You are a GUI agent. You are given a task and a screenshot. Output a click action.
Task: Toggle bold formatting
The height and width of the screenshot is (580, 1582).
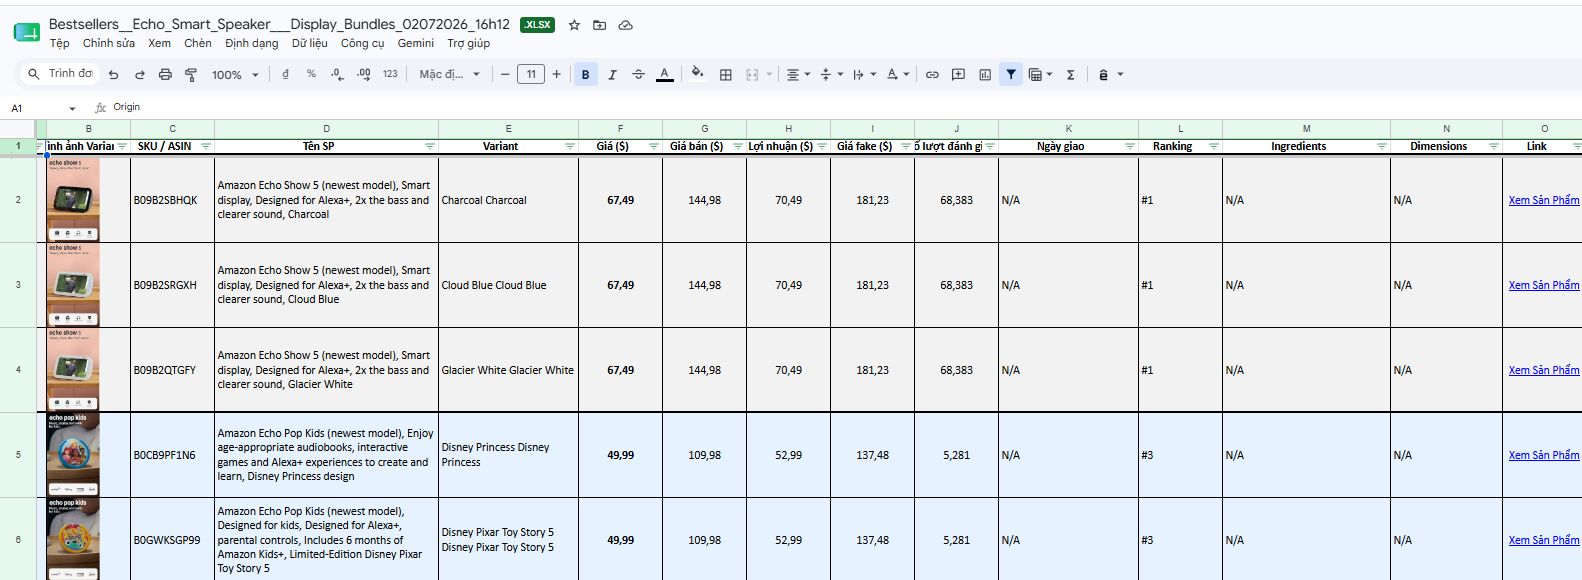click(585, 74)
